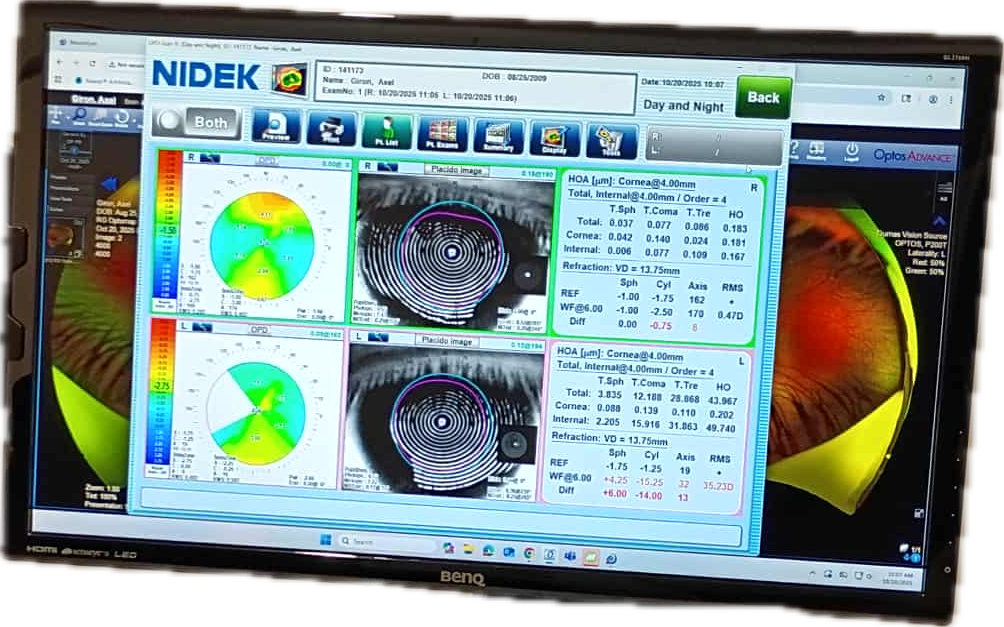Click the left eye Placido ring image
The height and width of the screenshot is (627, 1004).
click(x=444, y=421)
